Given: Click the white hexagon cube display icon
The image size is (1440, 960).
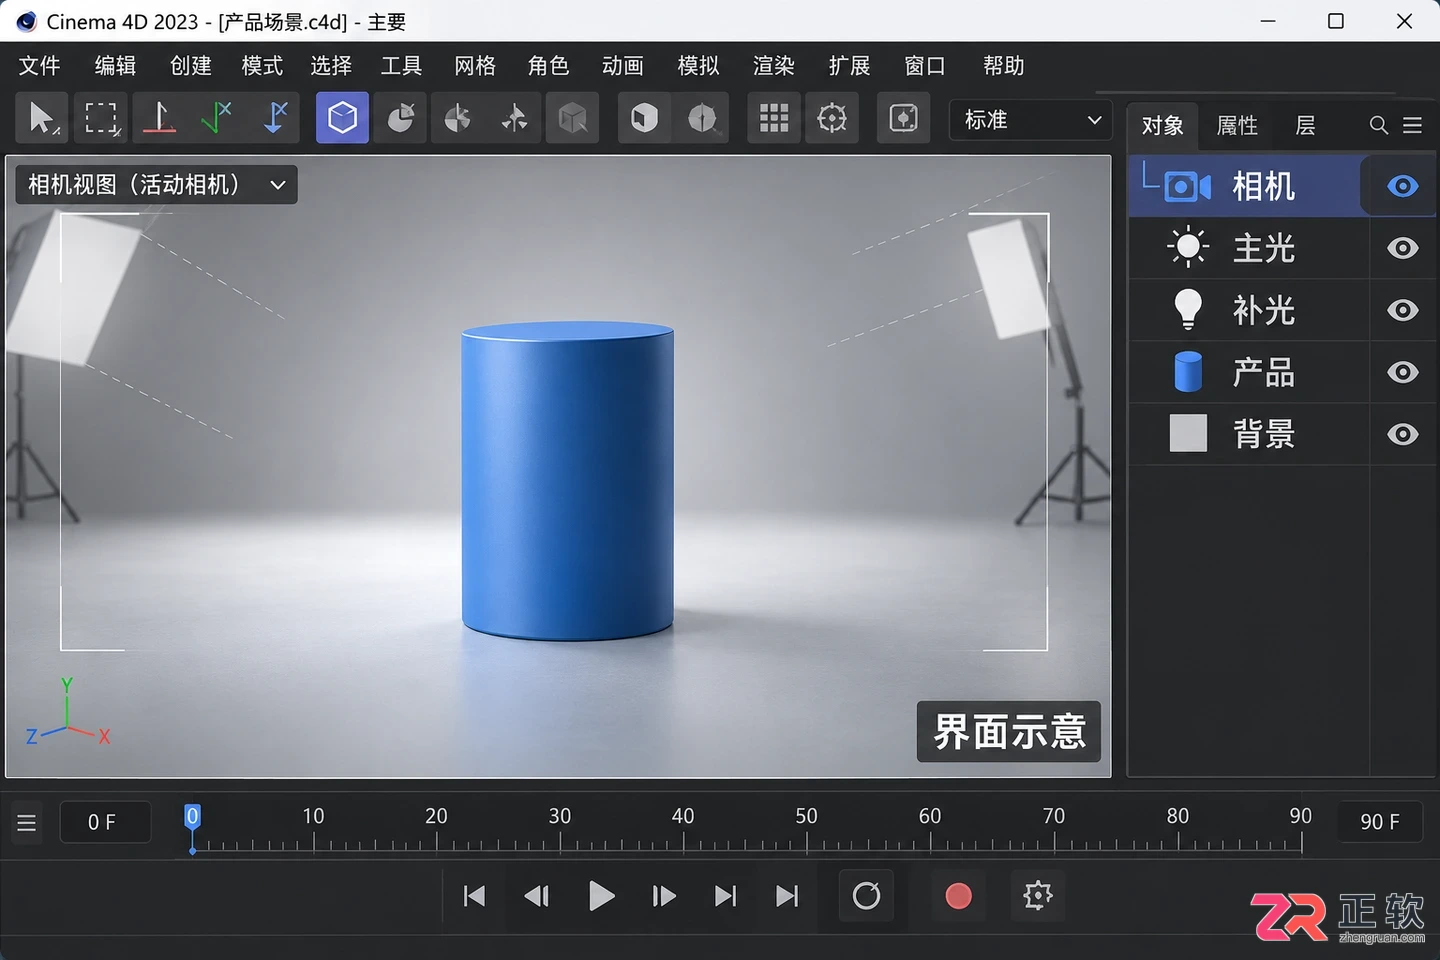Looking at the screenshot, I should (644, 118).
